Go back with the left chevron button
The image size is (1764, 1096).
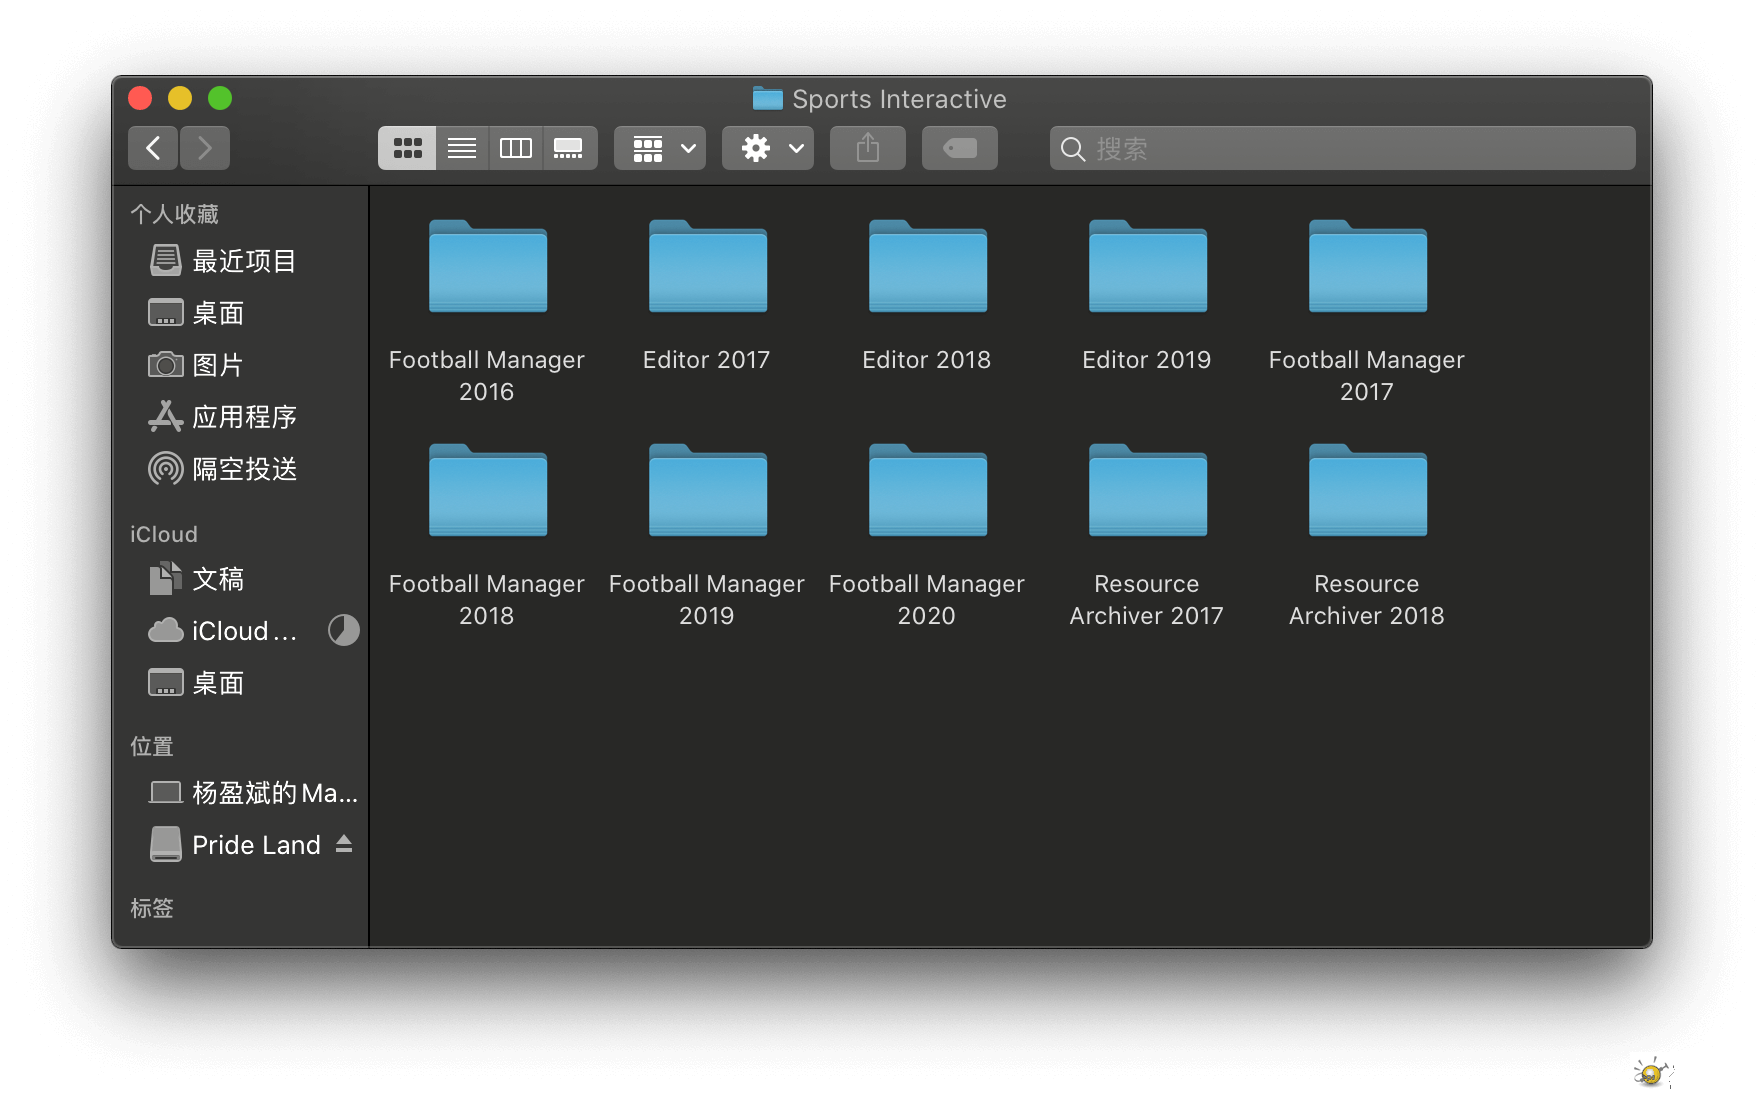[x=153, y=148]
